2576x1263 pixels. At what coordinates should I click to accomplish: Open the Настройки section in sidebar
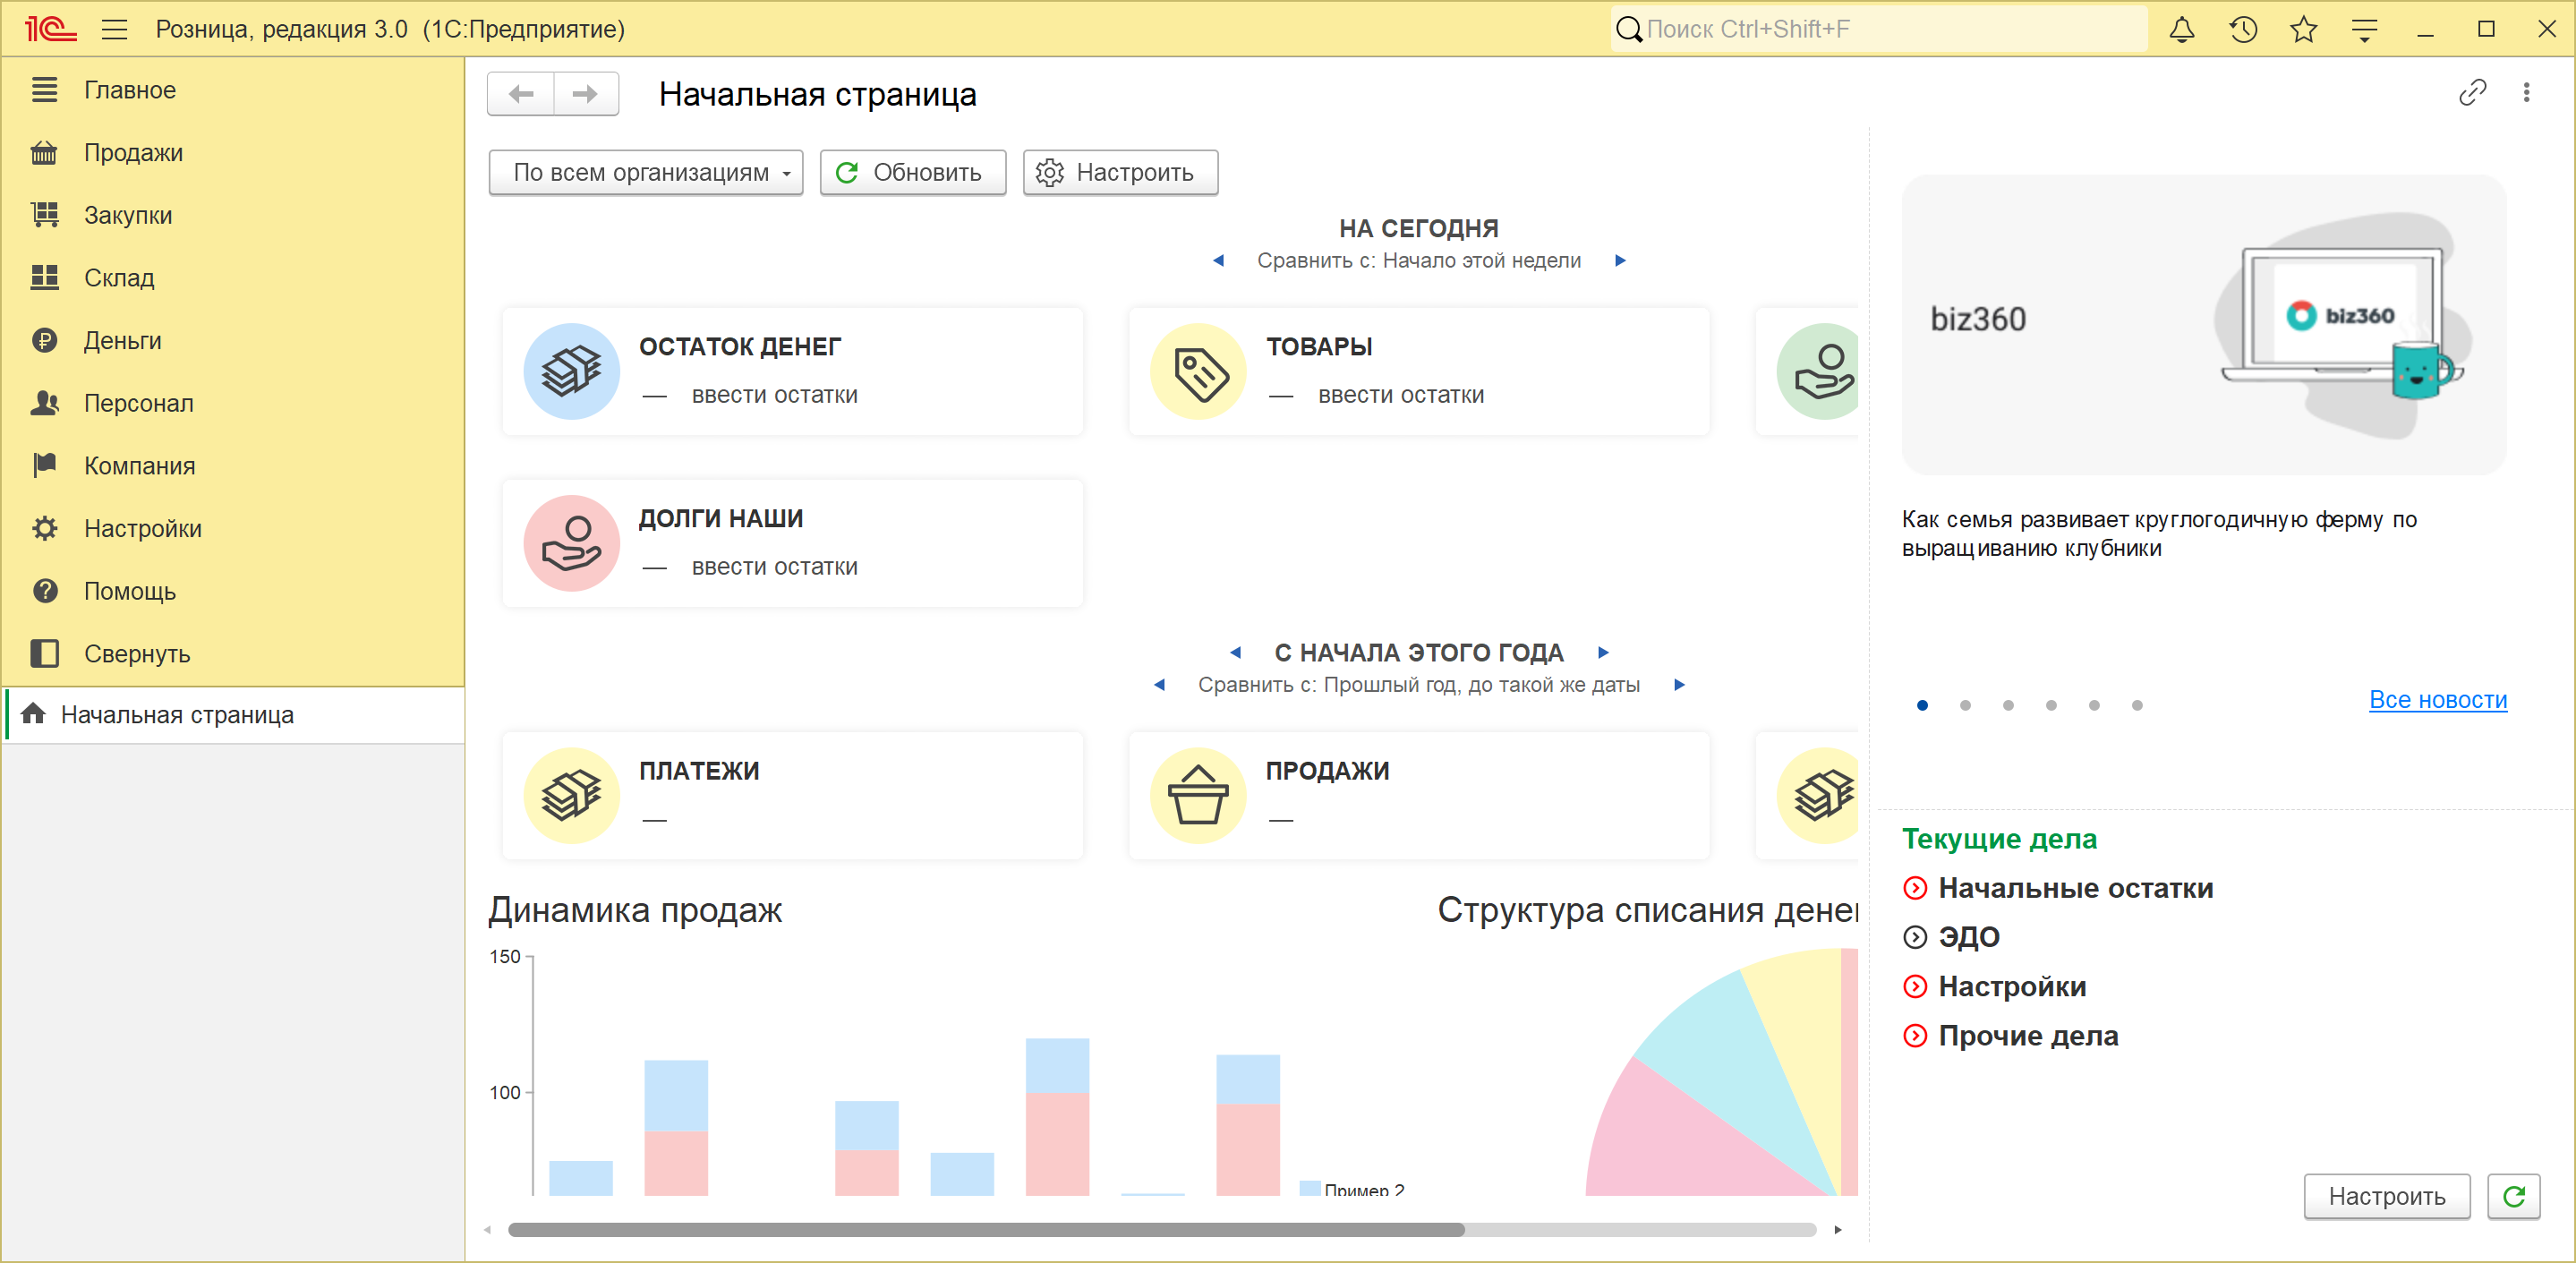[x=232, y=529]
